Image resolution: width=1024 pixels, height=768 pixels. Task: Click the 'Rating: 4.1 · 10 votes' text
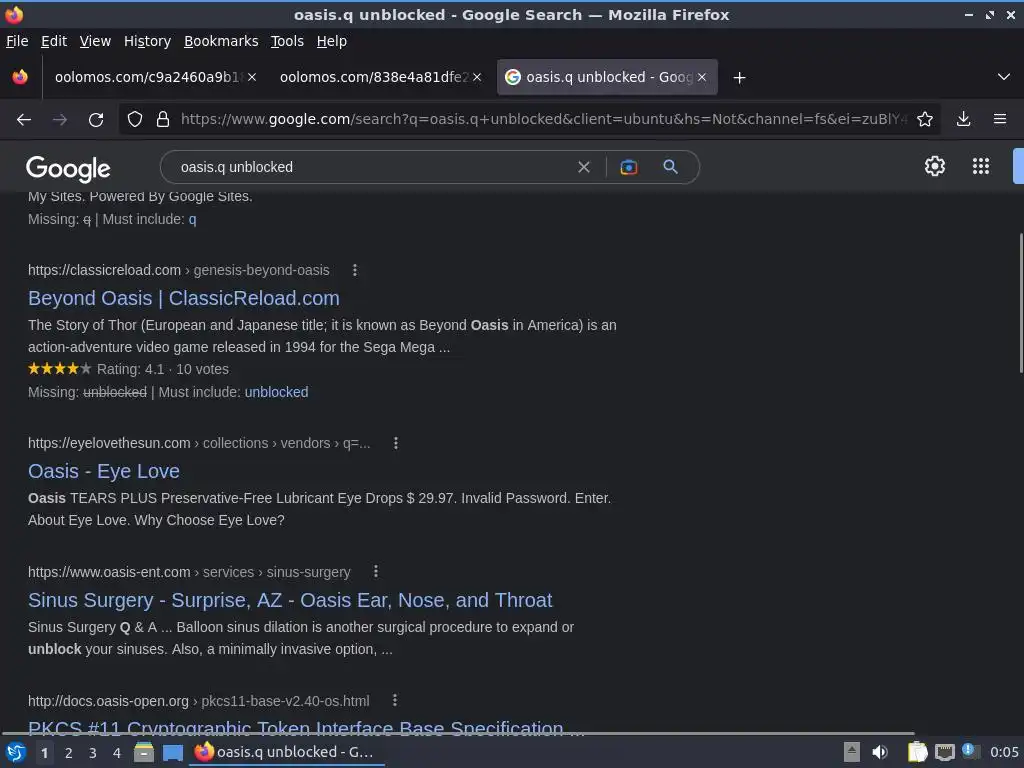(x=163, y=369)
